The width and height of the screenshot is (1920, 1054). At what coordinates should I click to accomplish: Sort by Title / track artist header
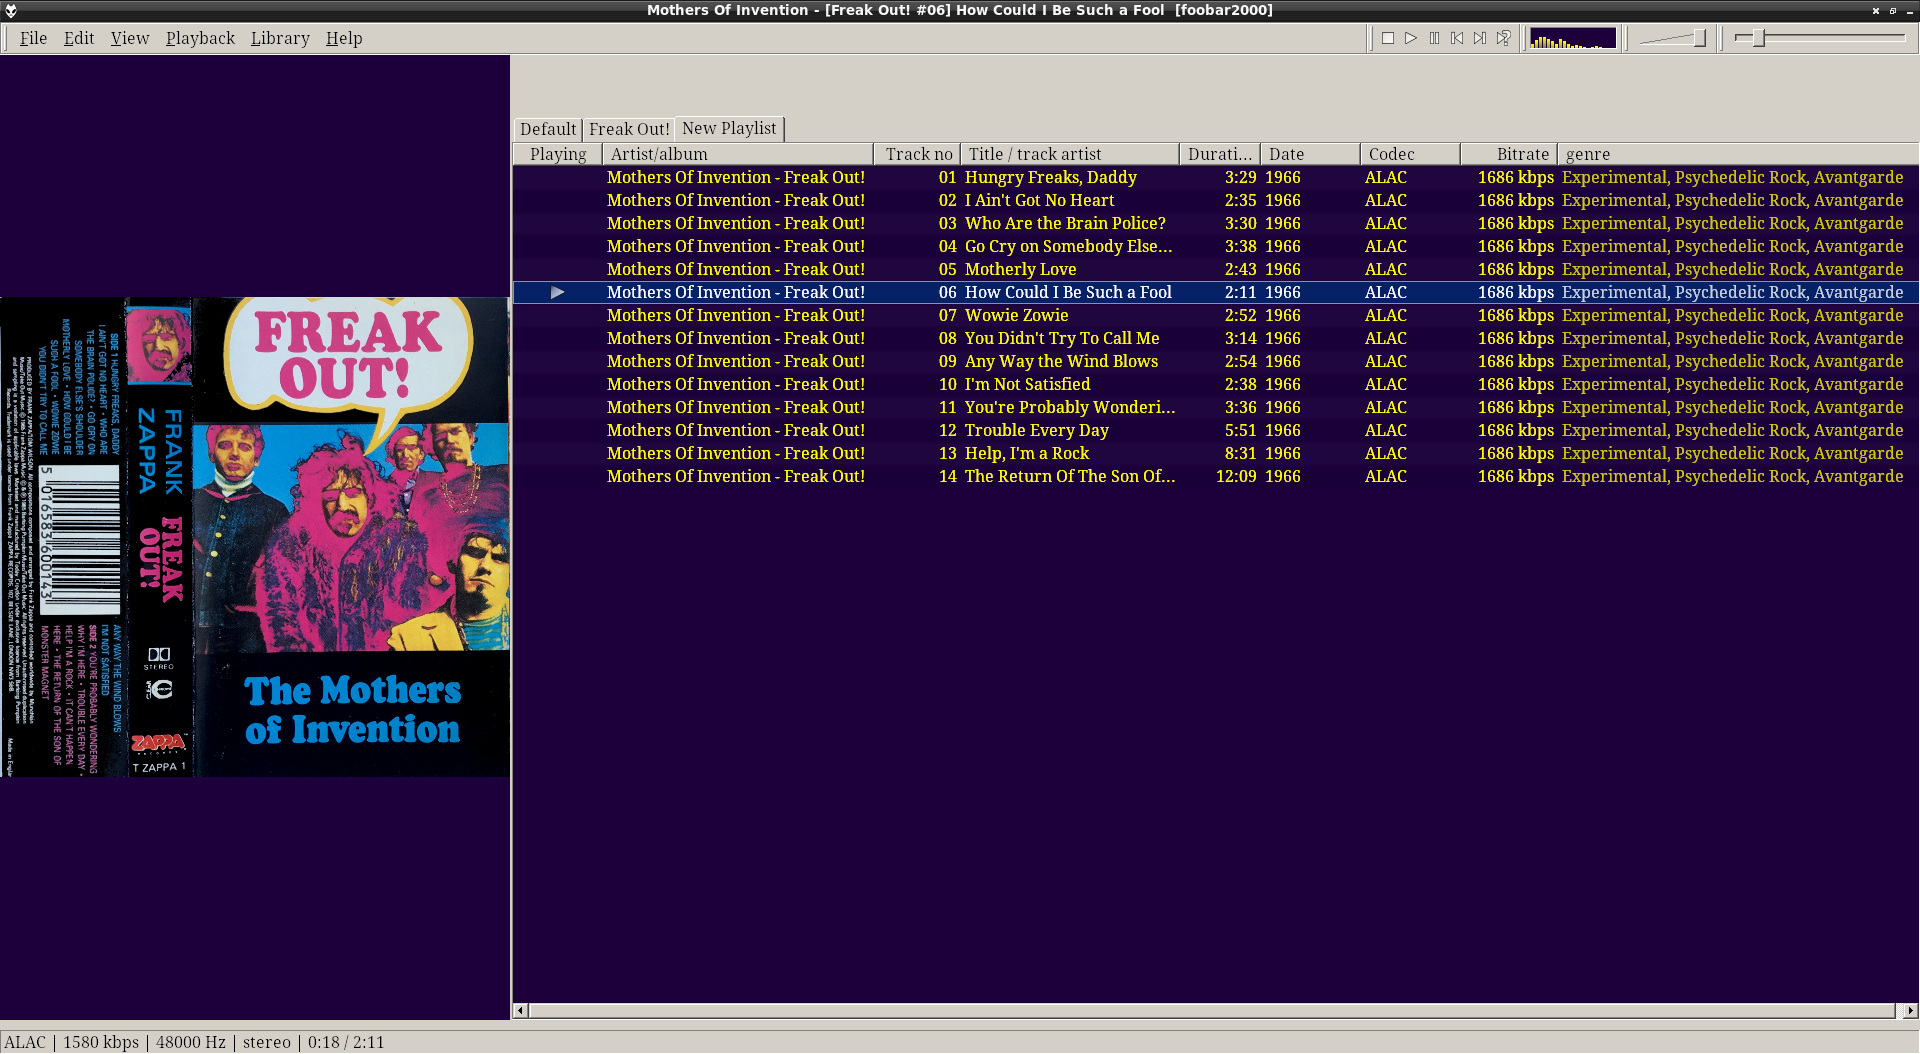click(x=1070, y=154)
